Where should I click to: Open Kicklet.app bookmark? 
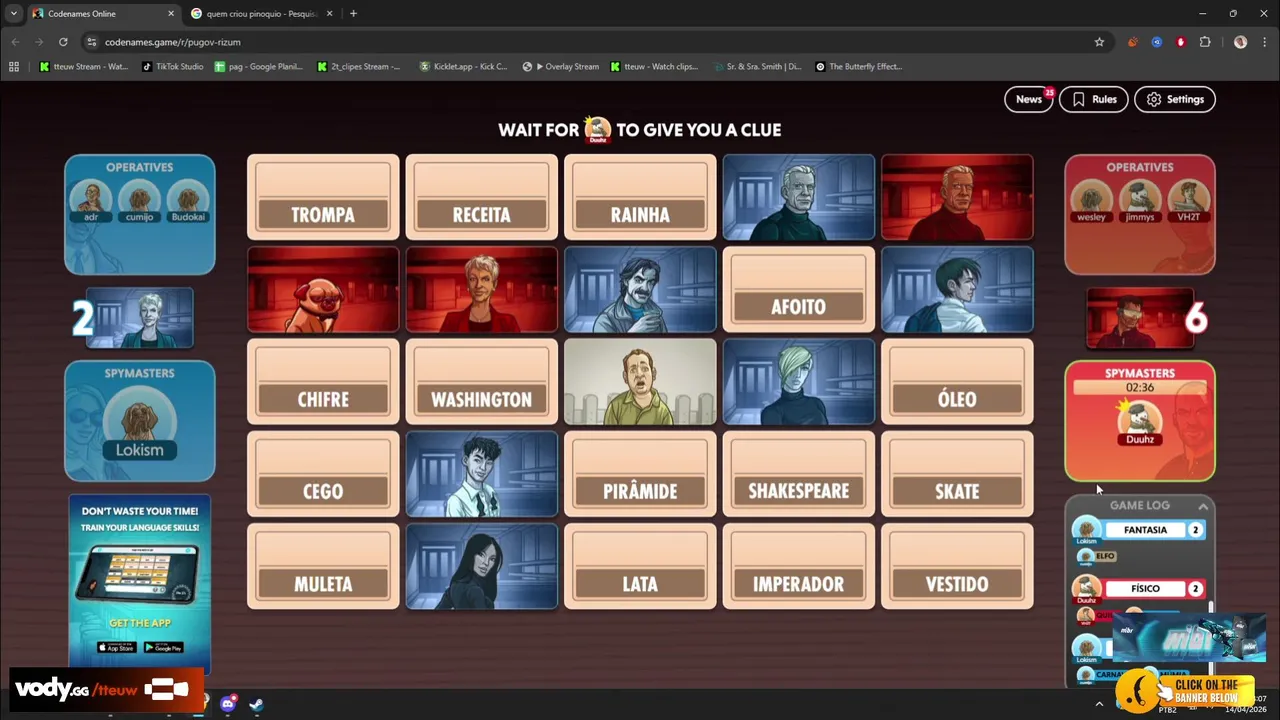click(463, 67)
